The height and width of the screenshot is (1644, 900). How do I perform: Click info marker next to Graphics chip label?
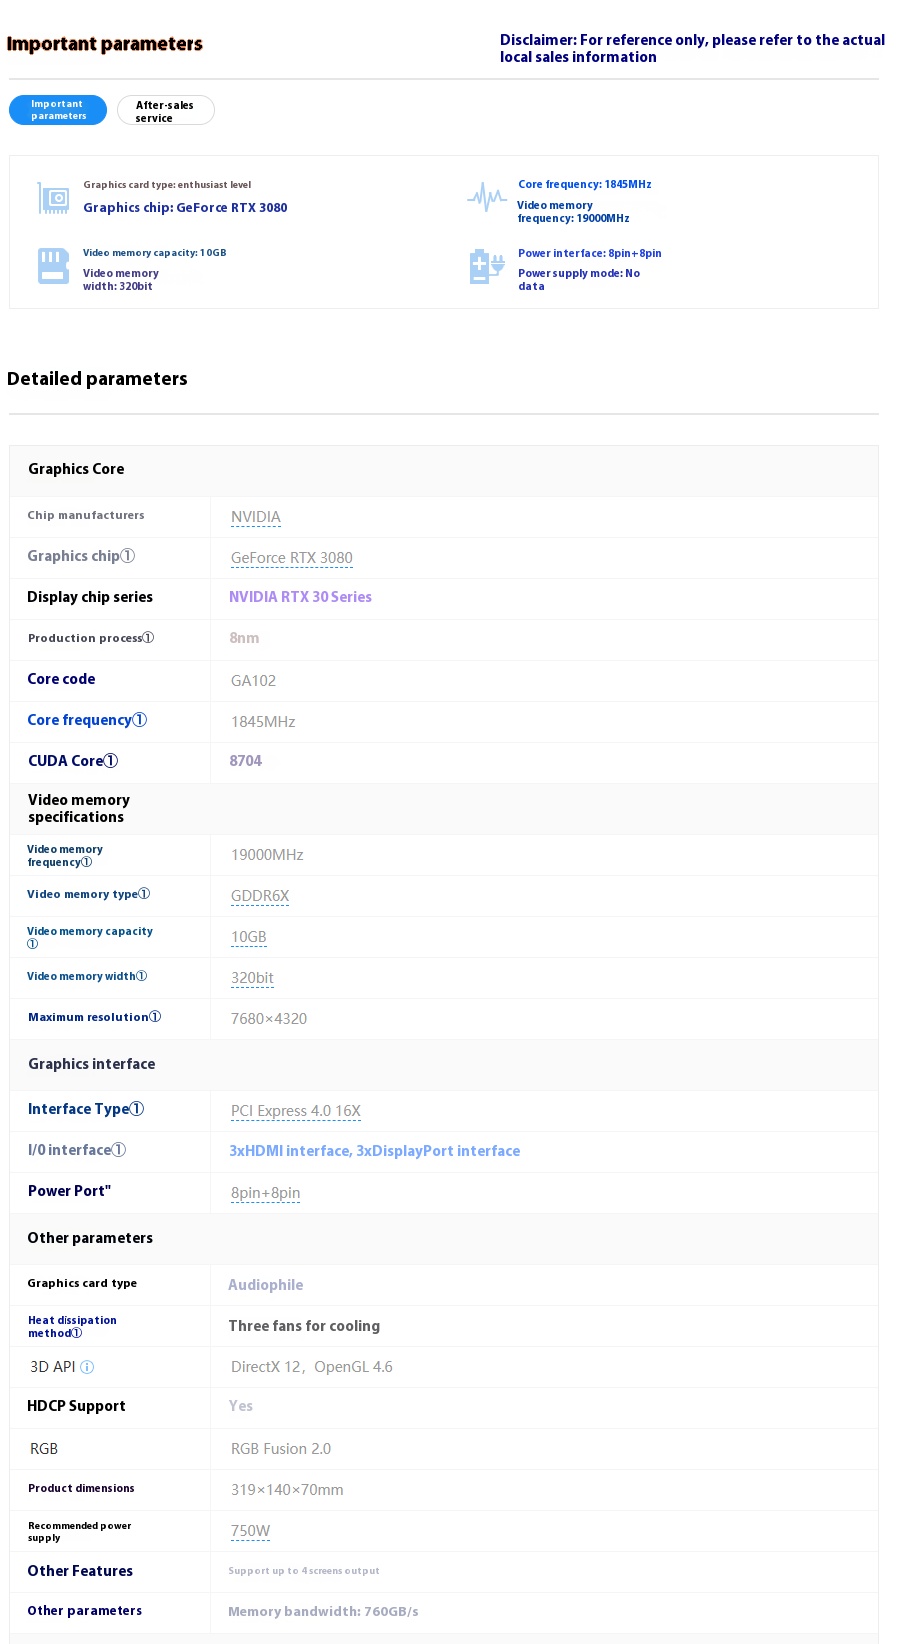pos(127,556)
